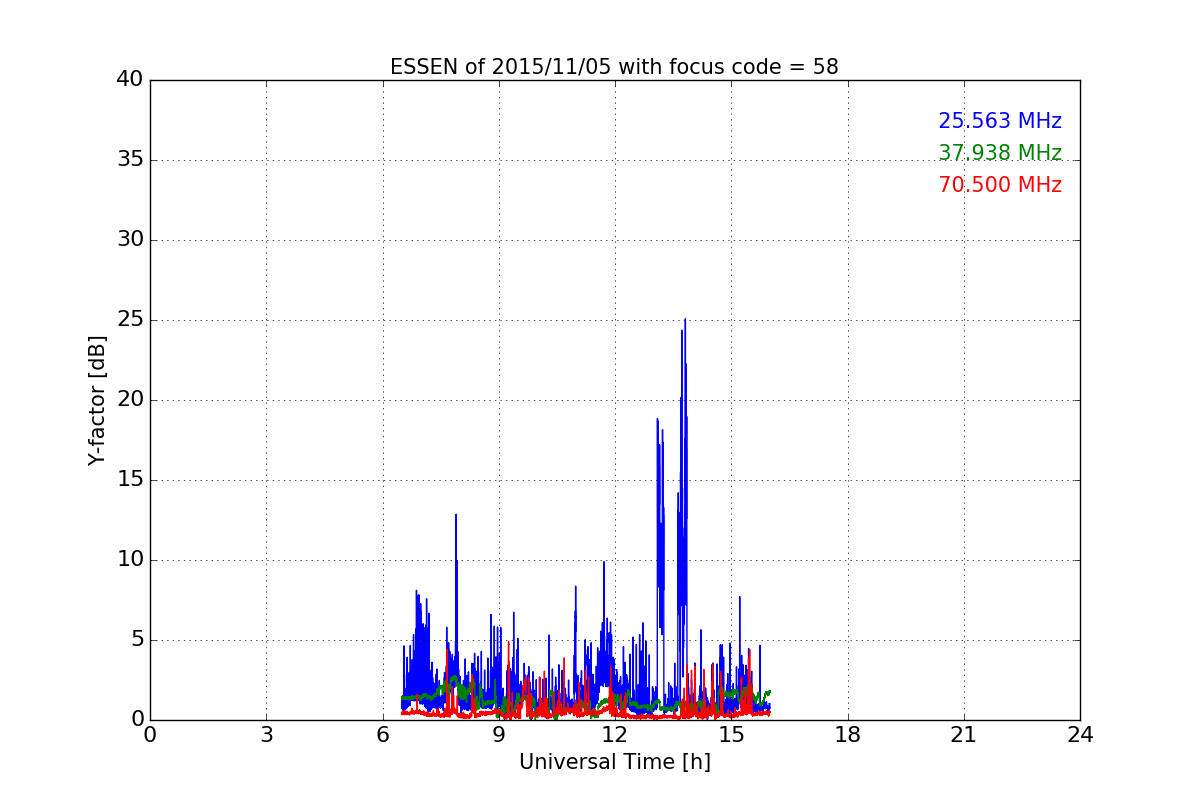The image size is (1200, 800).
Task: Click the x-axis tick label 12
Action: (615, 735)
